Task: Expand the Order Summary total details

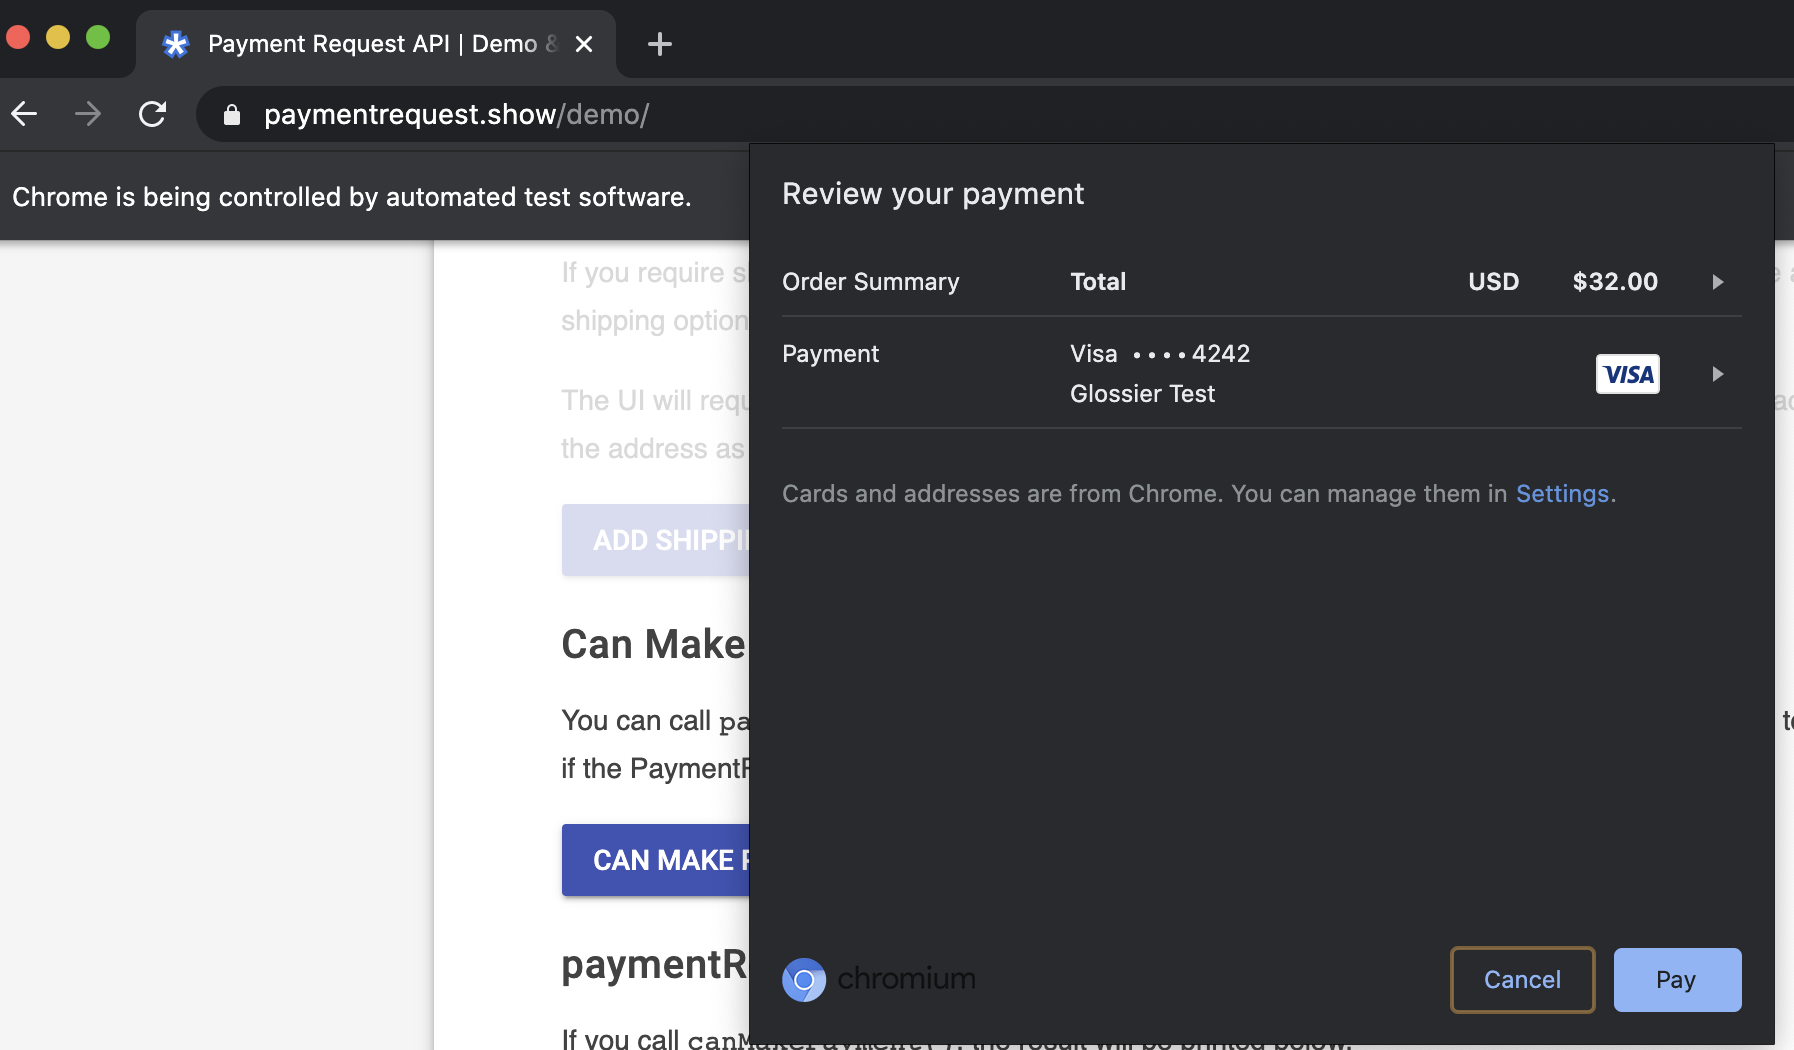Action: (x=1718, y=282)
